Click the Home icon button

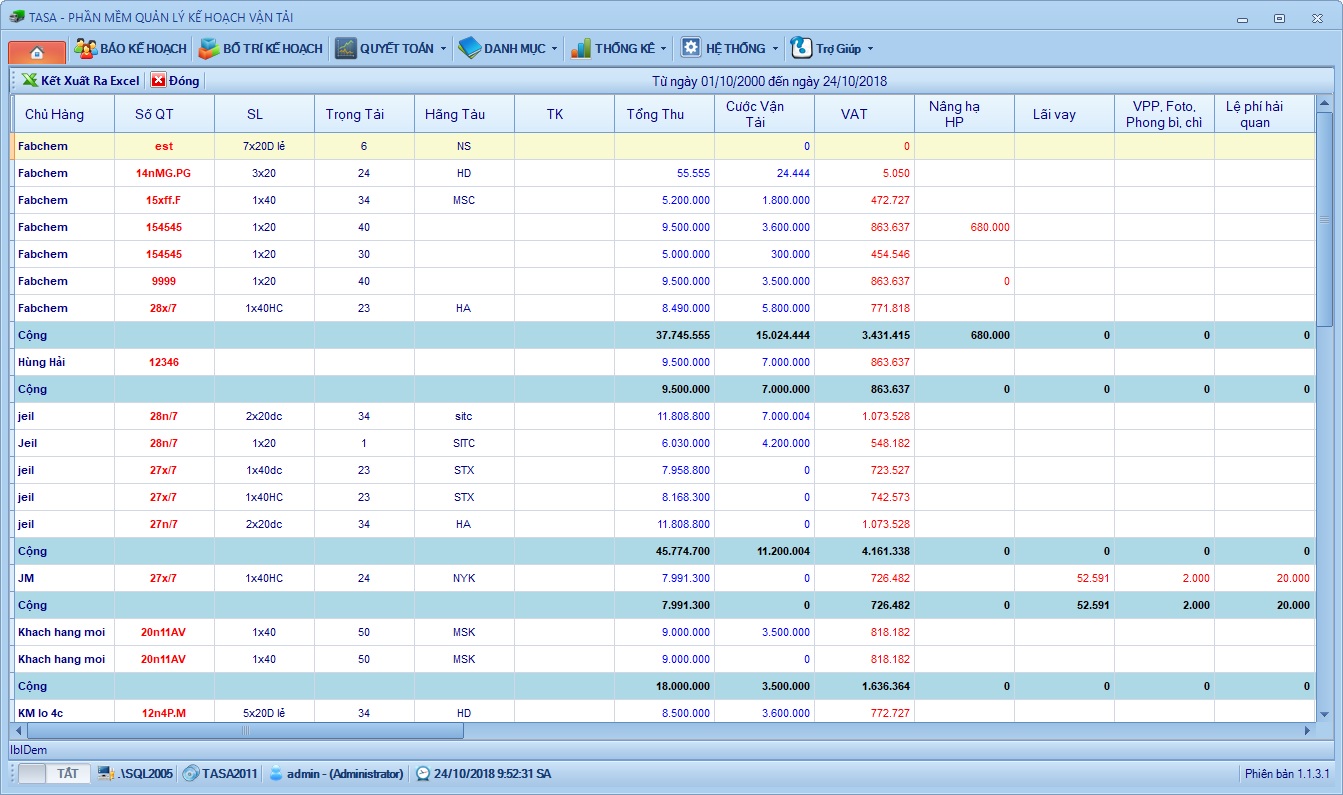coord(37,51)
